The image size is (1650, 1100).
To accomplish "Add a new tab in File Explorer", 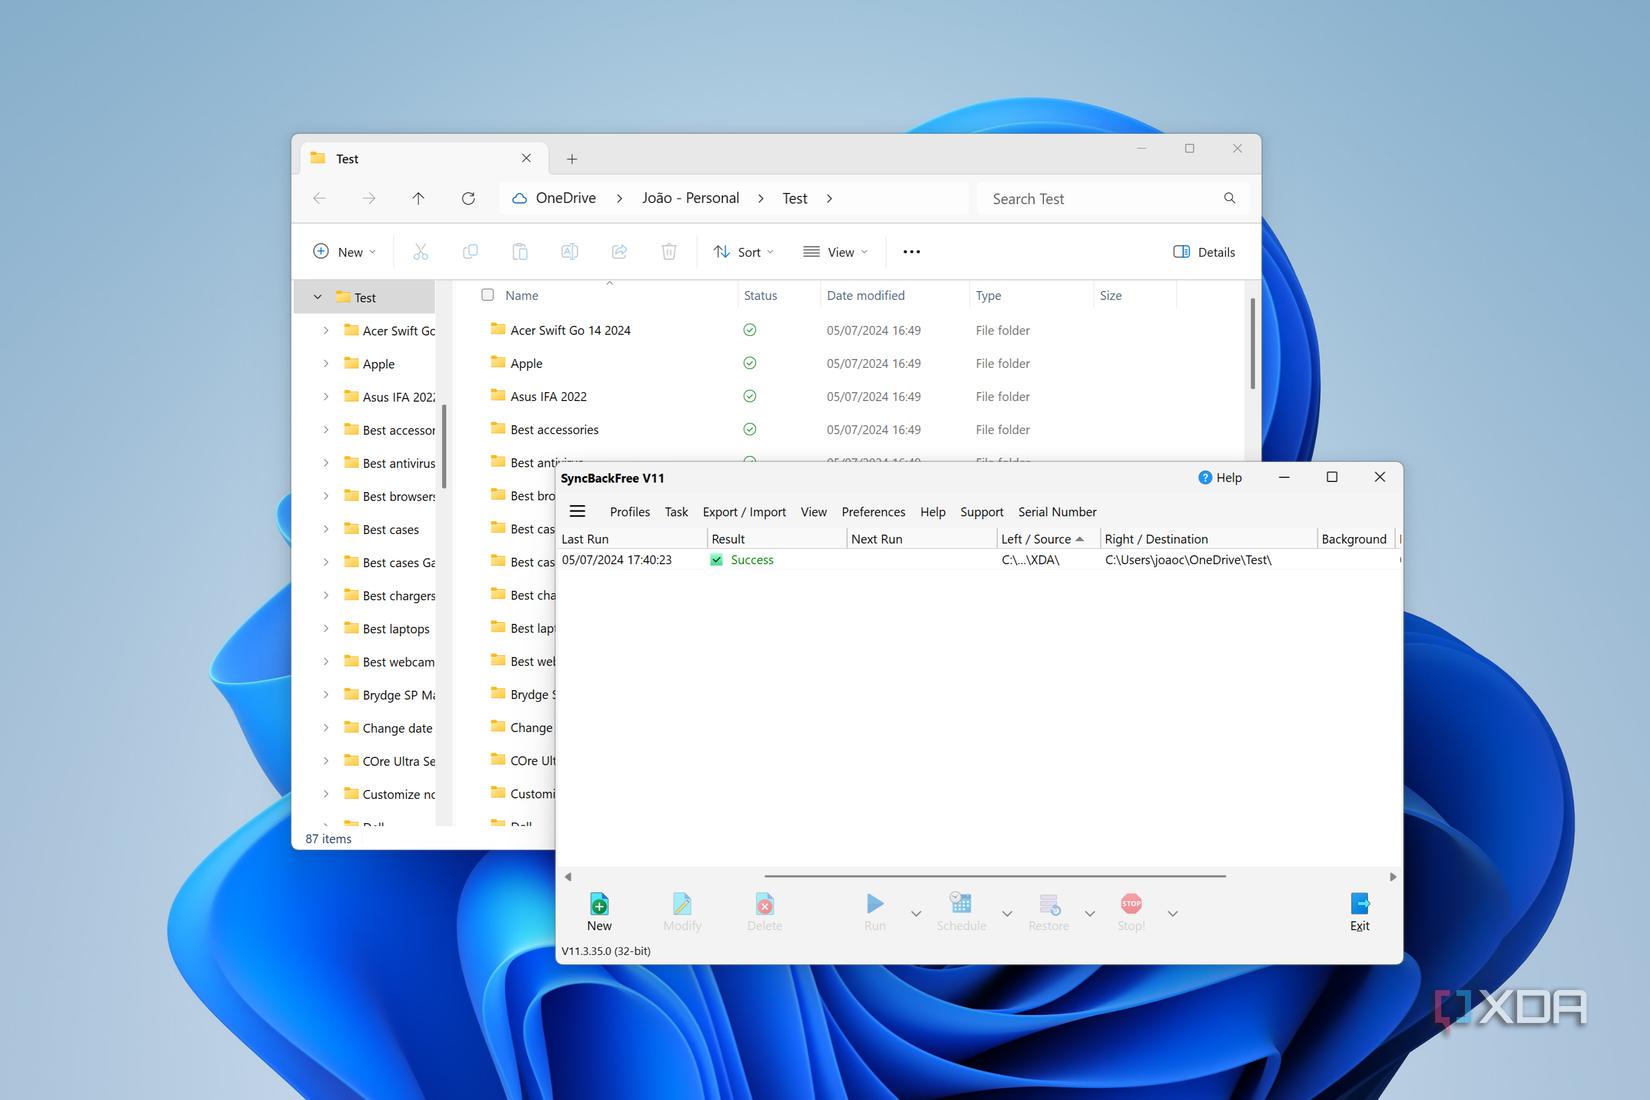I will (572, 159).
